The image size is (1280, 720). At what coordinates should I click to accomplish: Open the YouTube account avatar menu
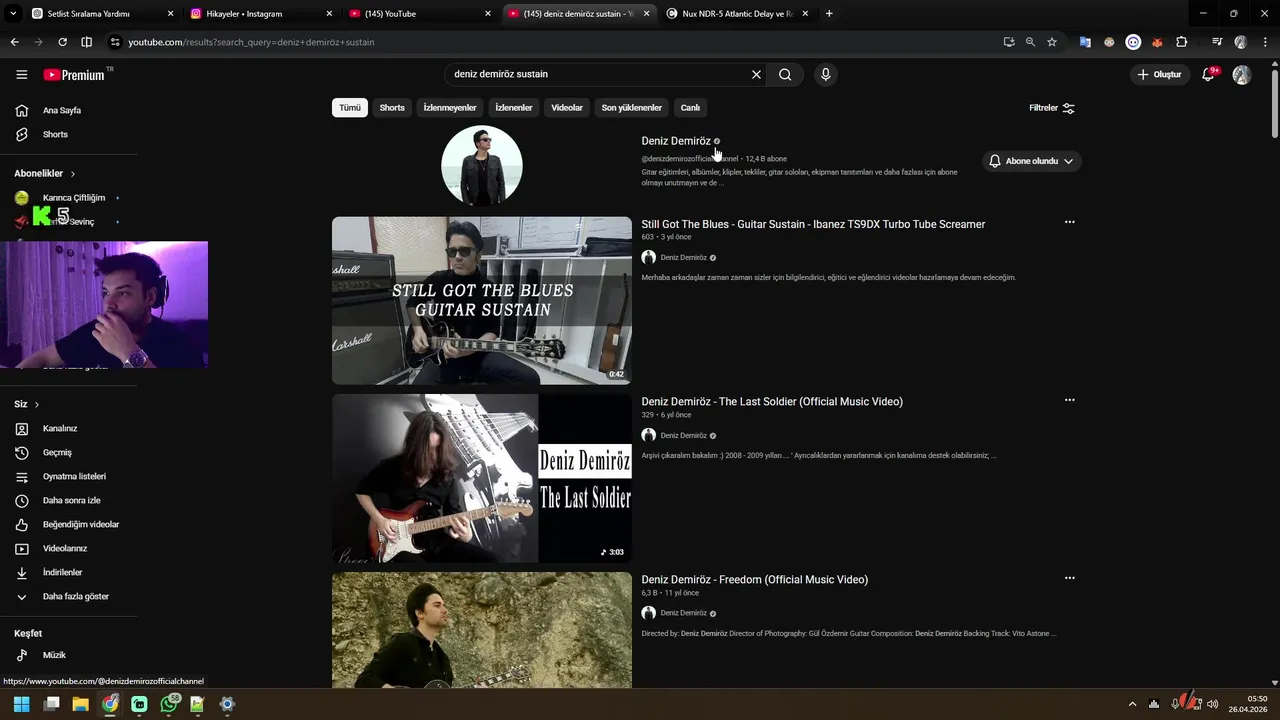[x=1242, y=74]
